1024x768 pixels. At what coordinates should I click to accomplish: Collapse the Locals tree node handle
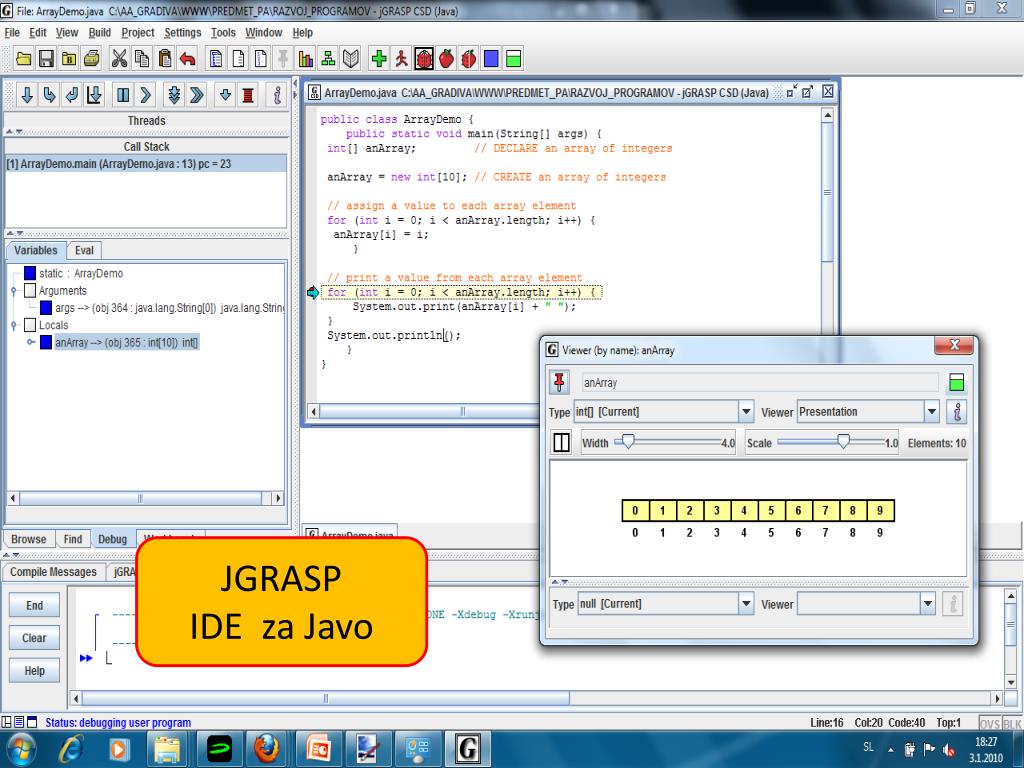coord(14,325)
